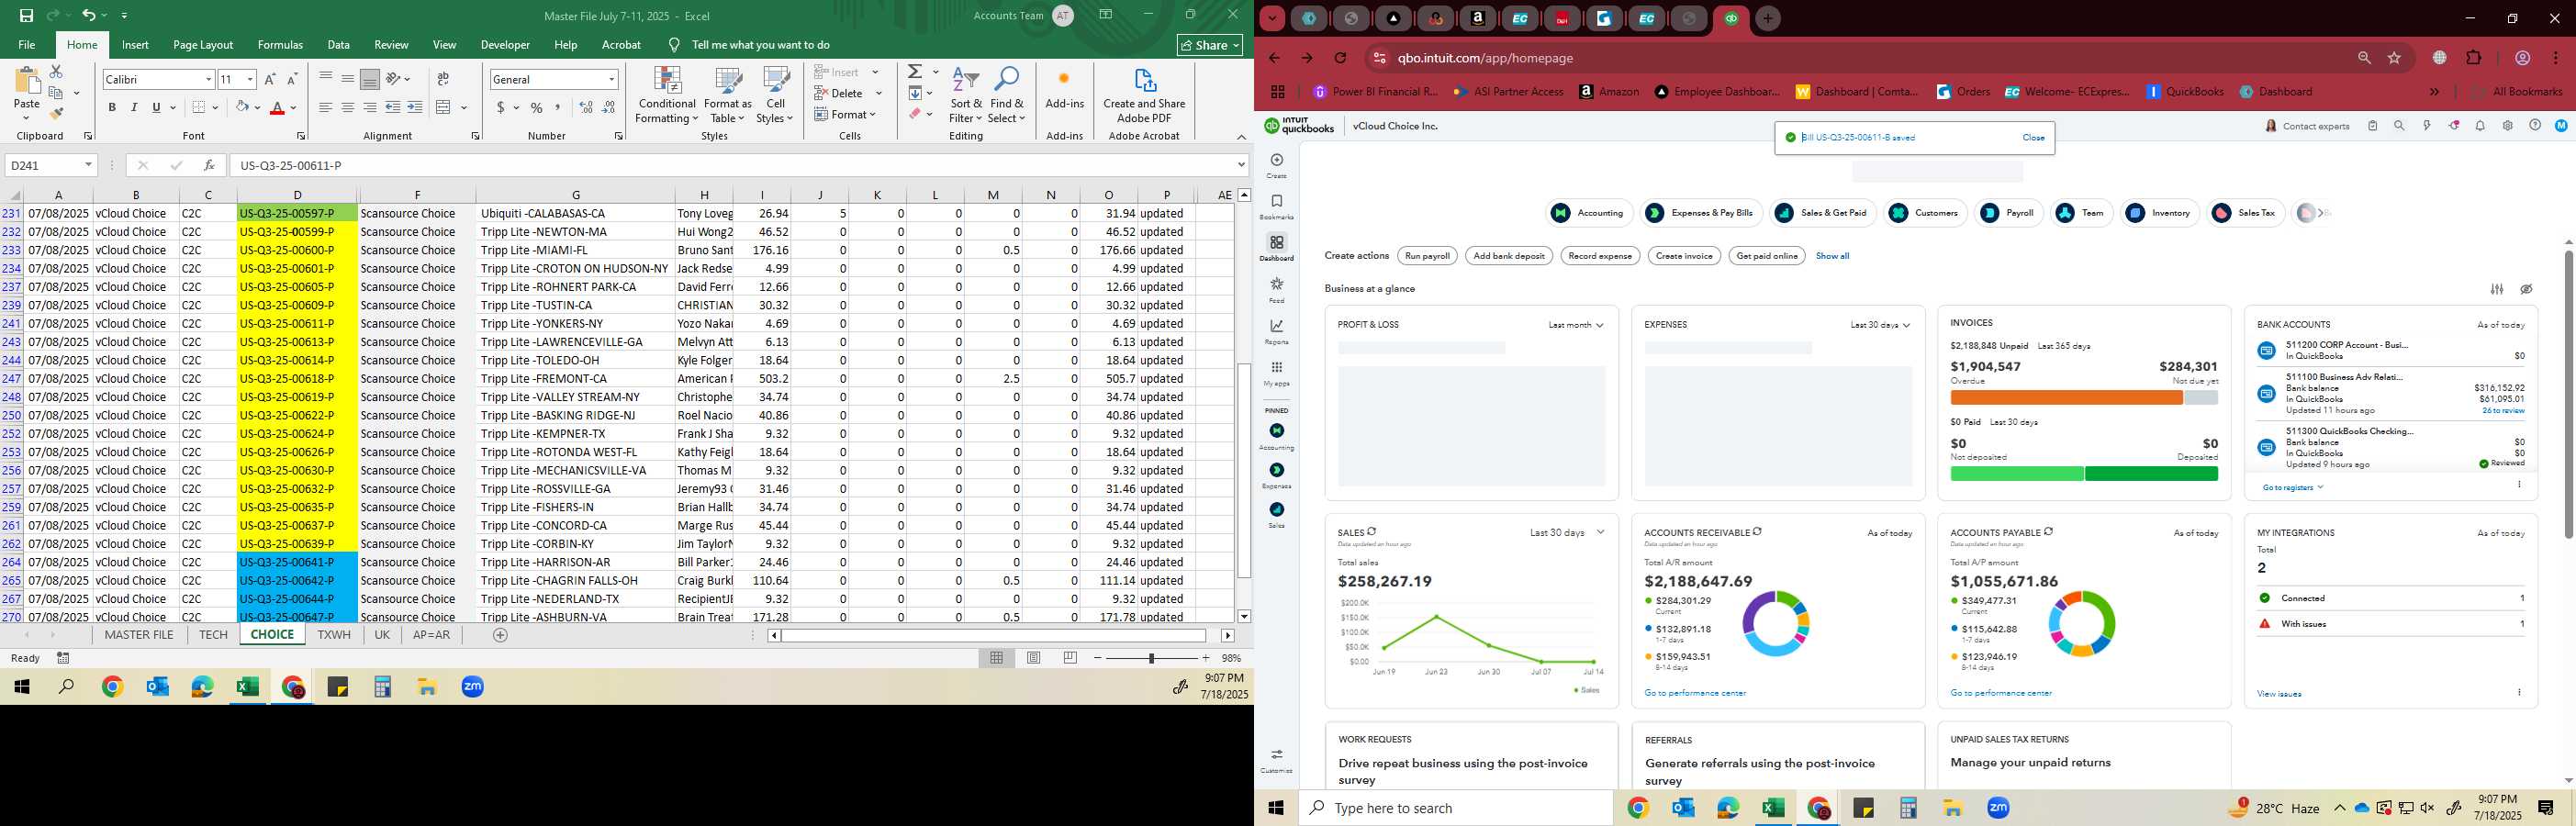Open Conditional Formatting in Styles group
The width and height of the screenshot is (2576, 826).
(667, 96)
